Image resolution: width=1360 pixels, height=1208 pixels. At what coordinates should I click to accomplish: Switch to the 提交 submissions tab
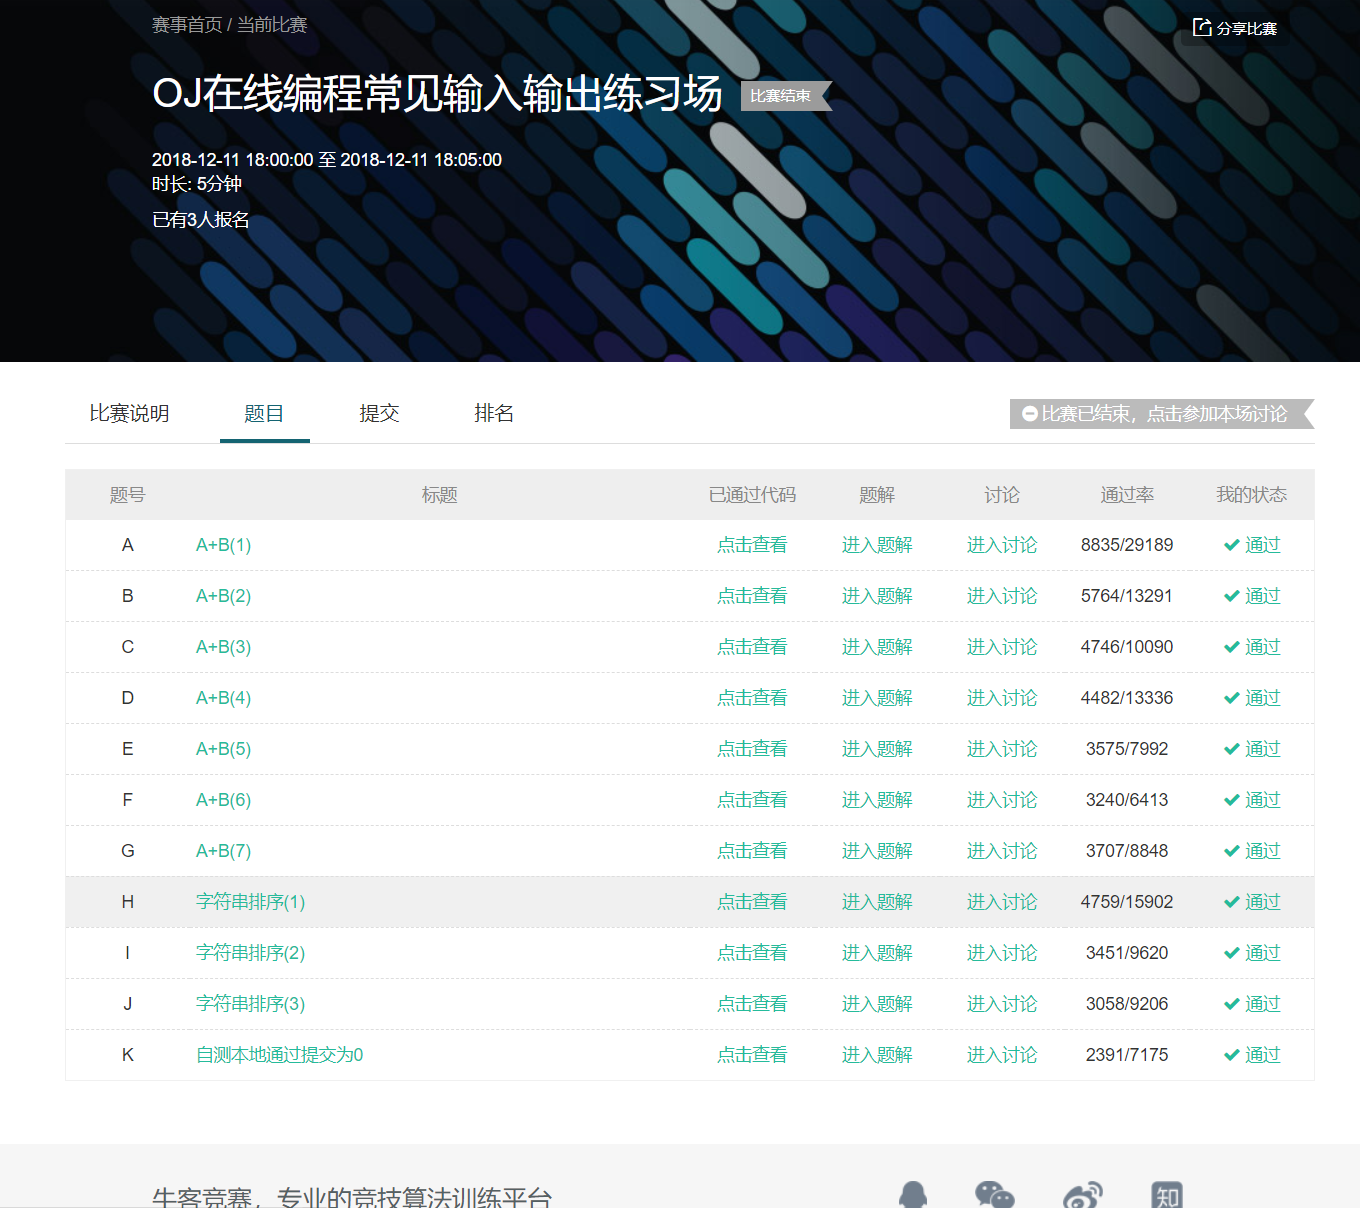[379, 413]
